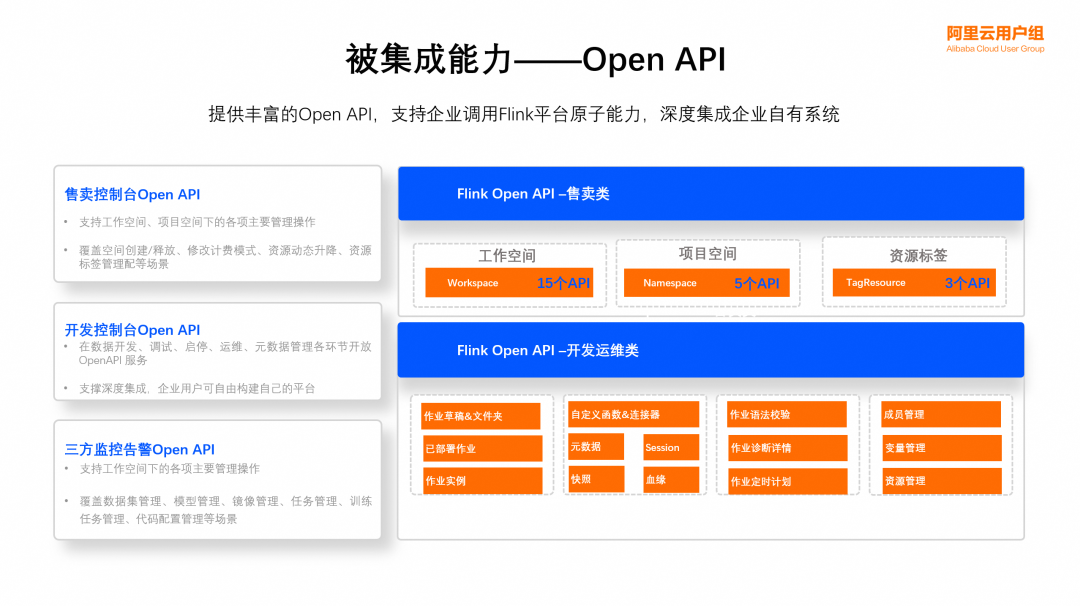
Task: Select the 作业草稿&文件夹 box
Action: [x=481, y=416]
